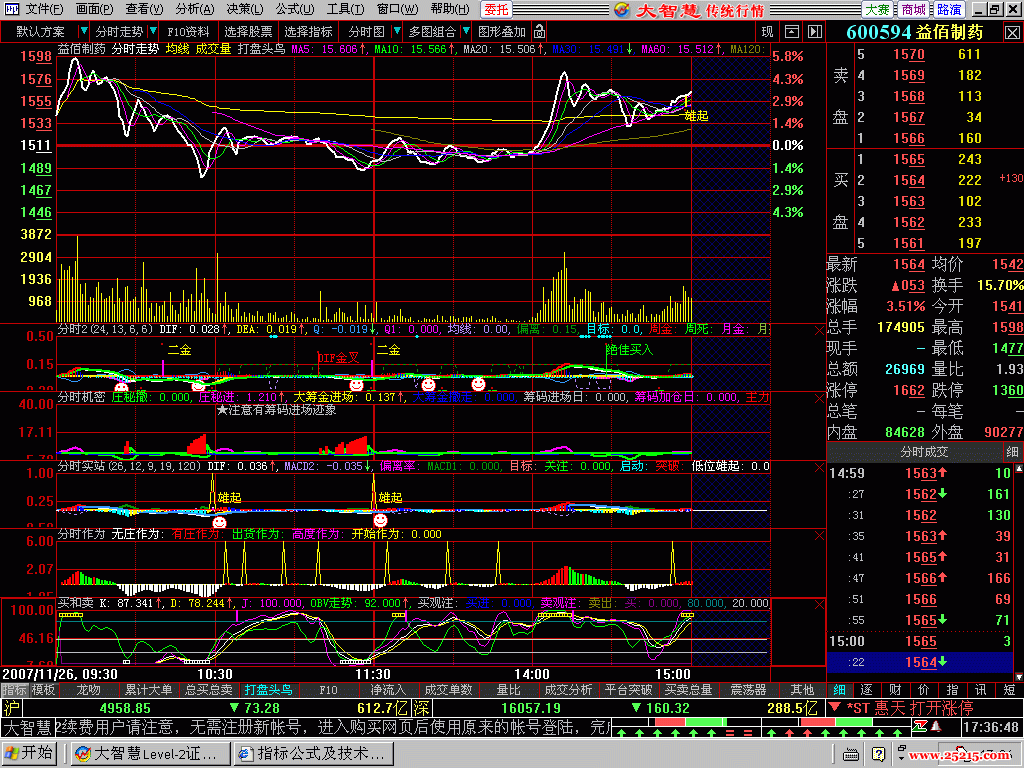Click the 选择股票 button
This screenshot has width=1024, height=768.
[247, 32]
